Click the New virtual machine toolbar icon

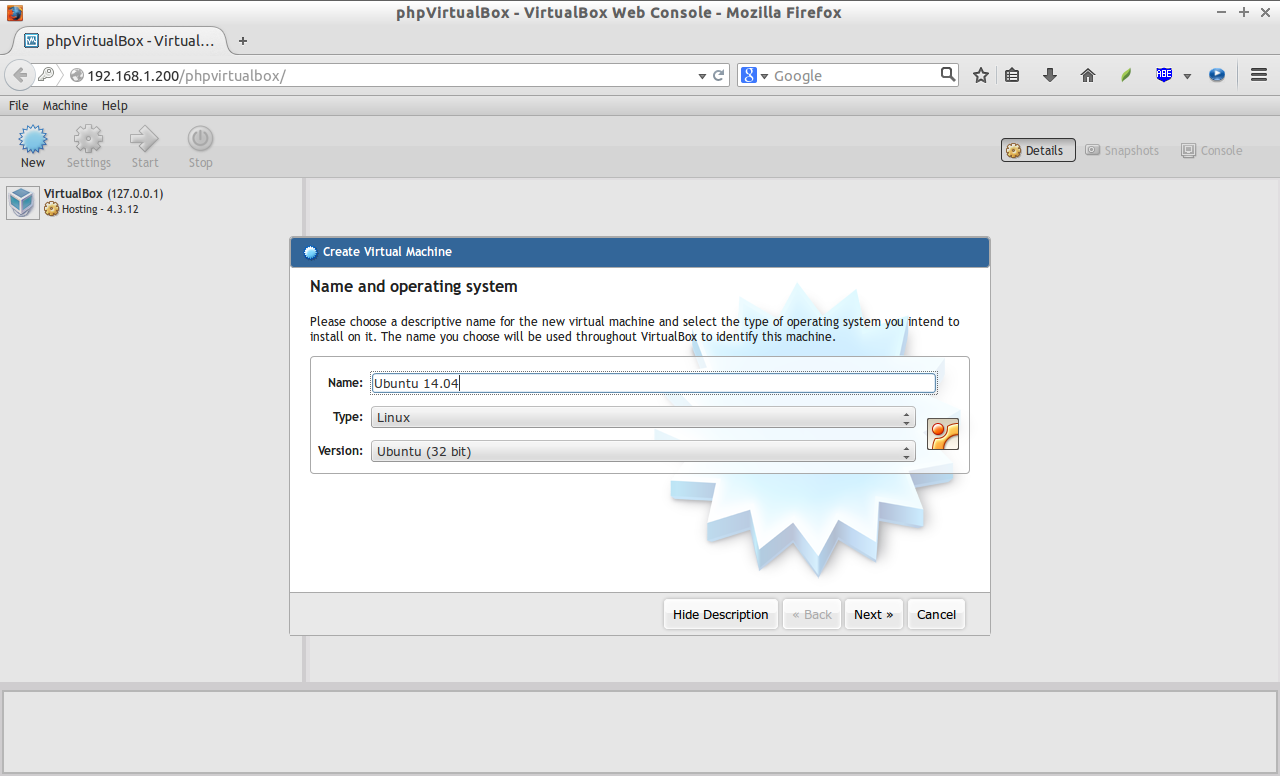click(33, 139)
